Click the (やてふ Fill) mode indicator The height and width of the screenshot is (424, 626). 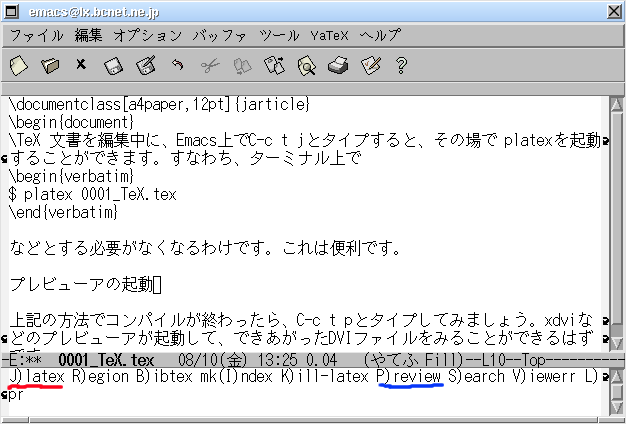point(414,361)
